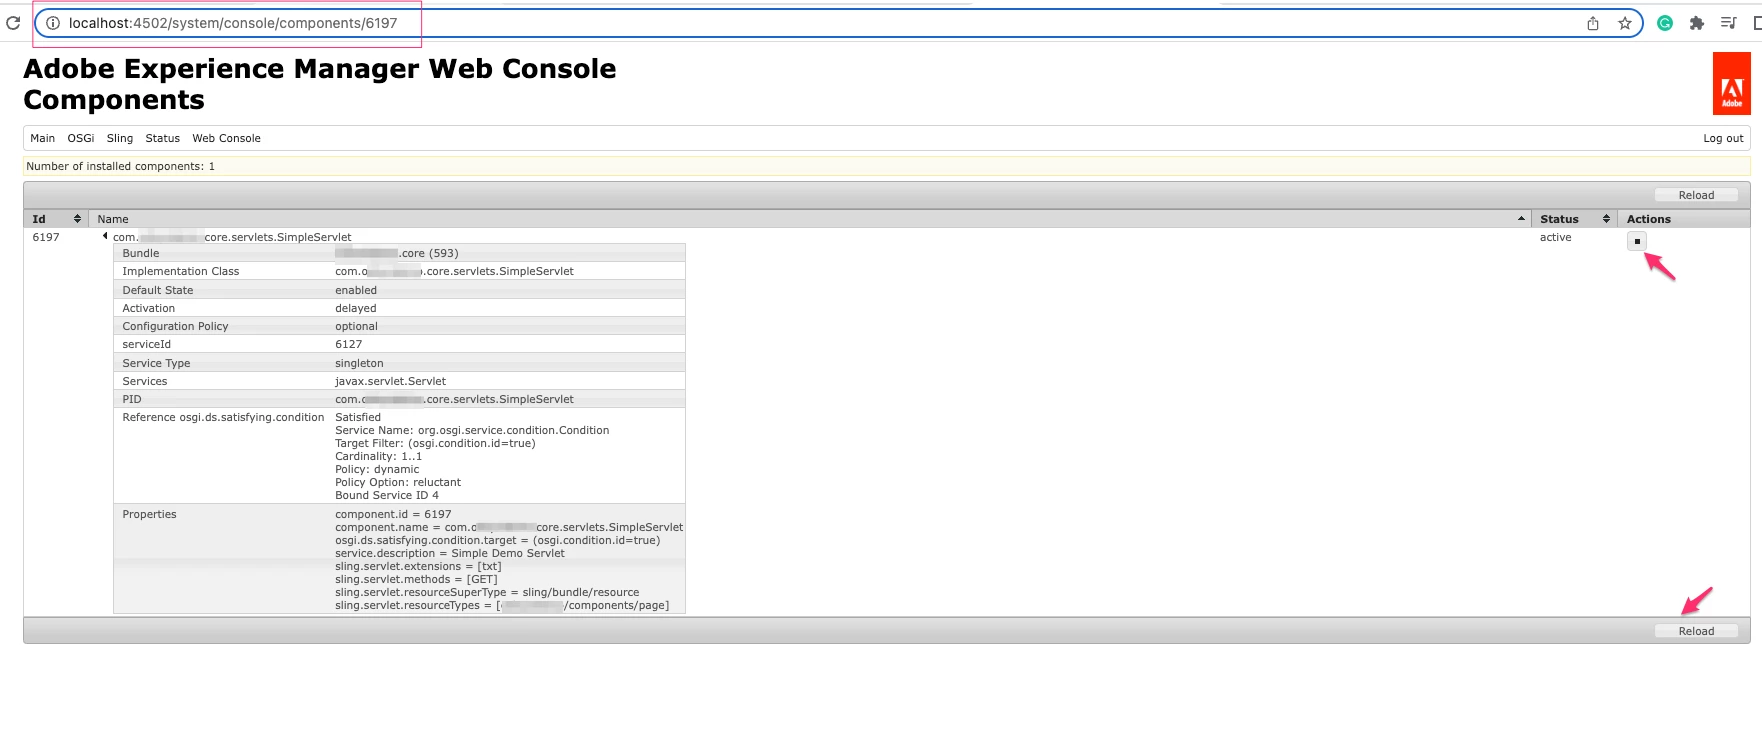Click the 'Implementation Class' label

181,271
